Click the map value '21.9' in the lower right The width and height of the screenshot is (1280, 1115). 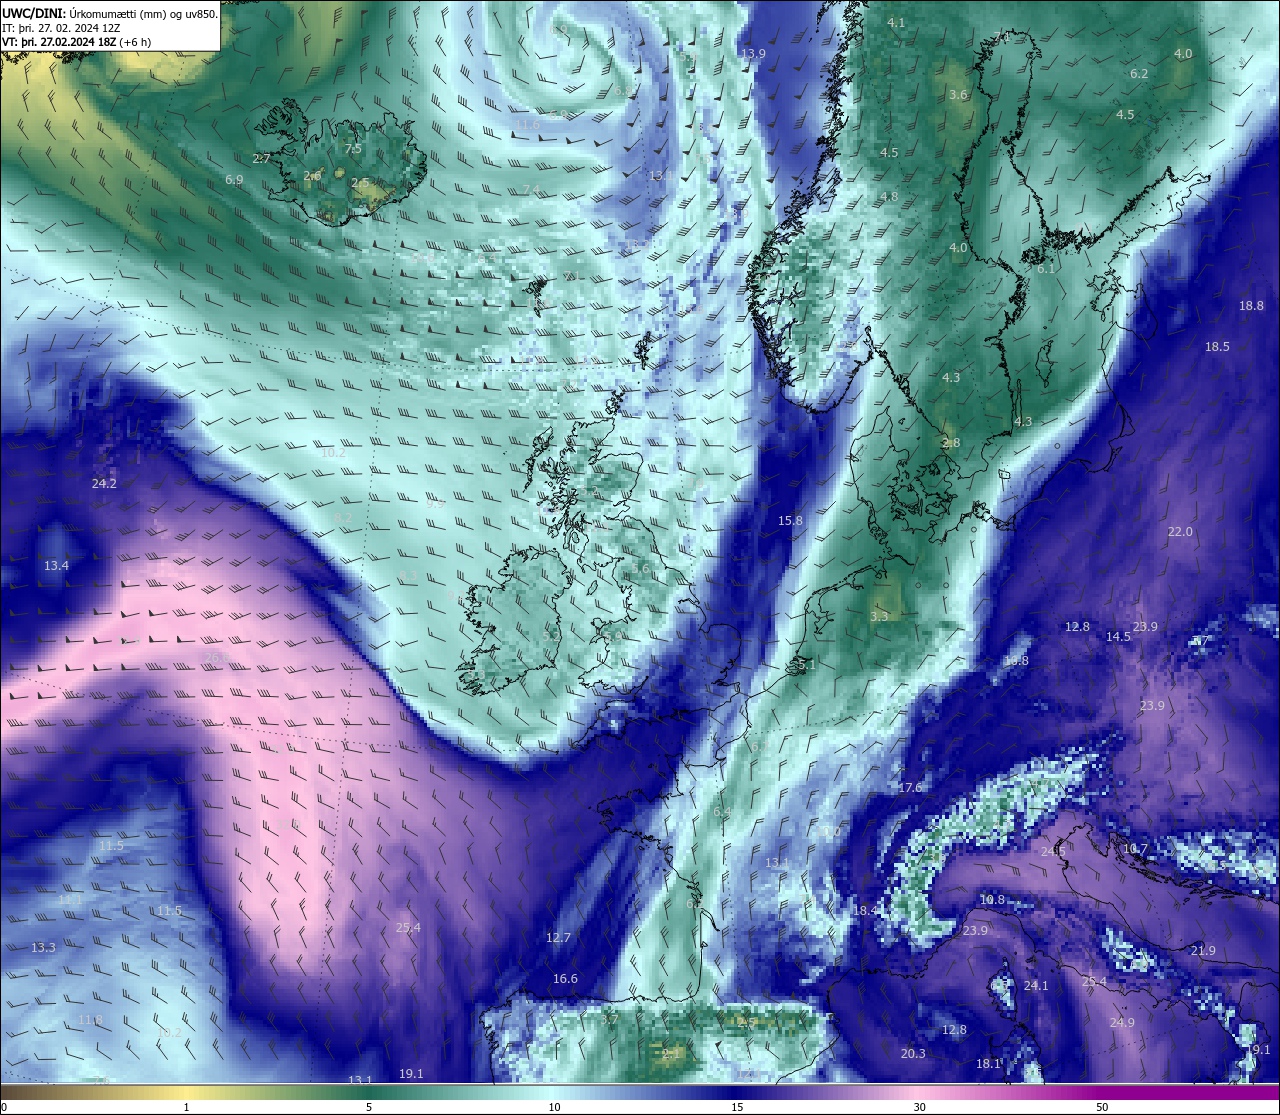click(x=1203, y=950)
